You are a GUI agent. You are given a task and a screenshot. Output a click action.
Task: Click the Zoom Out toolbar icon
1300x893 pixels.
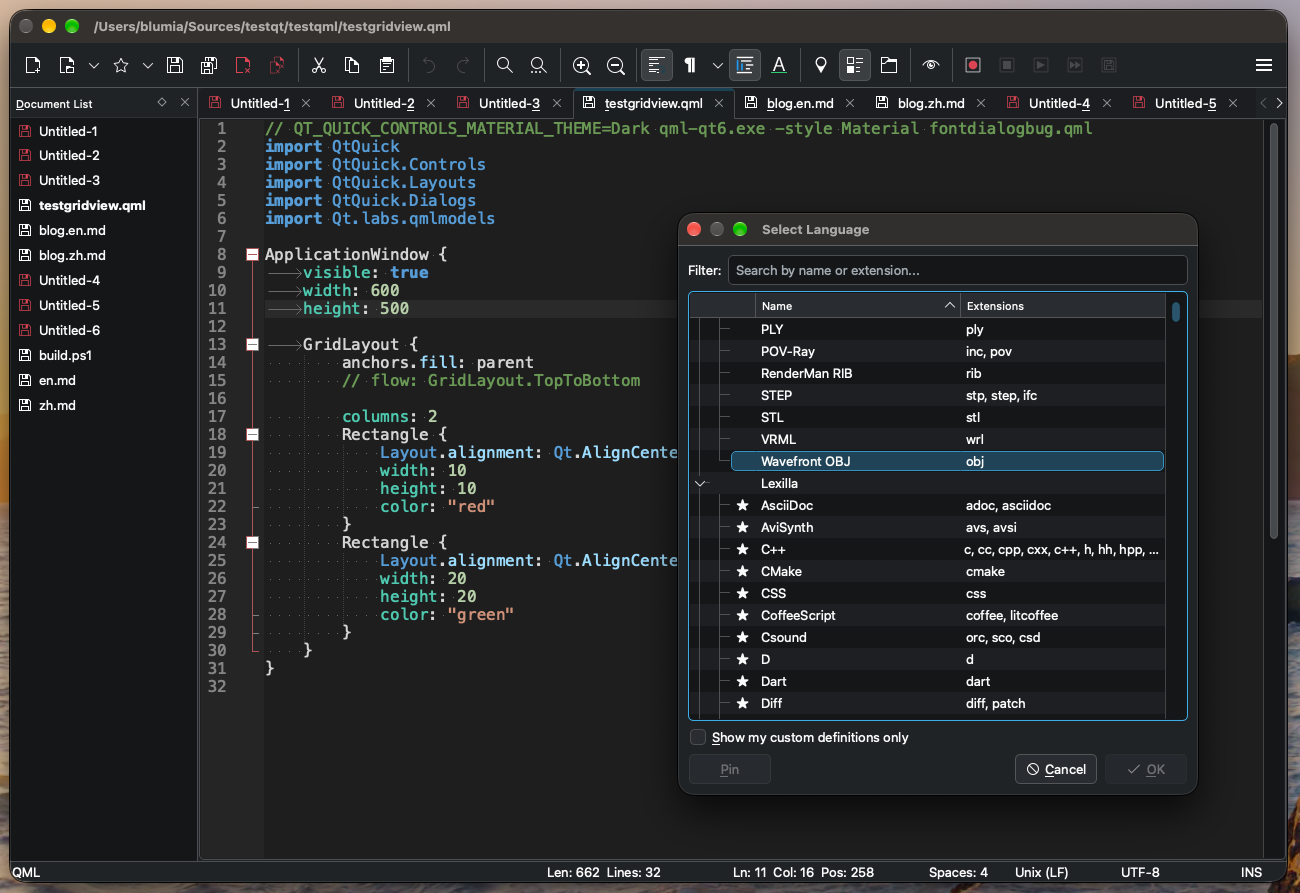616,65
